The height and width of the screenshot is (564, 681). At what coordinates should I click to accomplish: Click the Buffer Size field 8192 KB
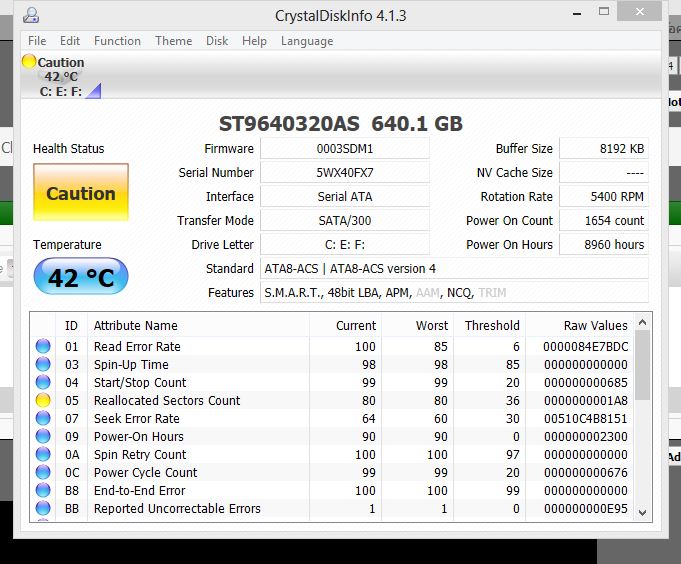click(604, 148)
